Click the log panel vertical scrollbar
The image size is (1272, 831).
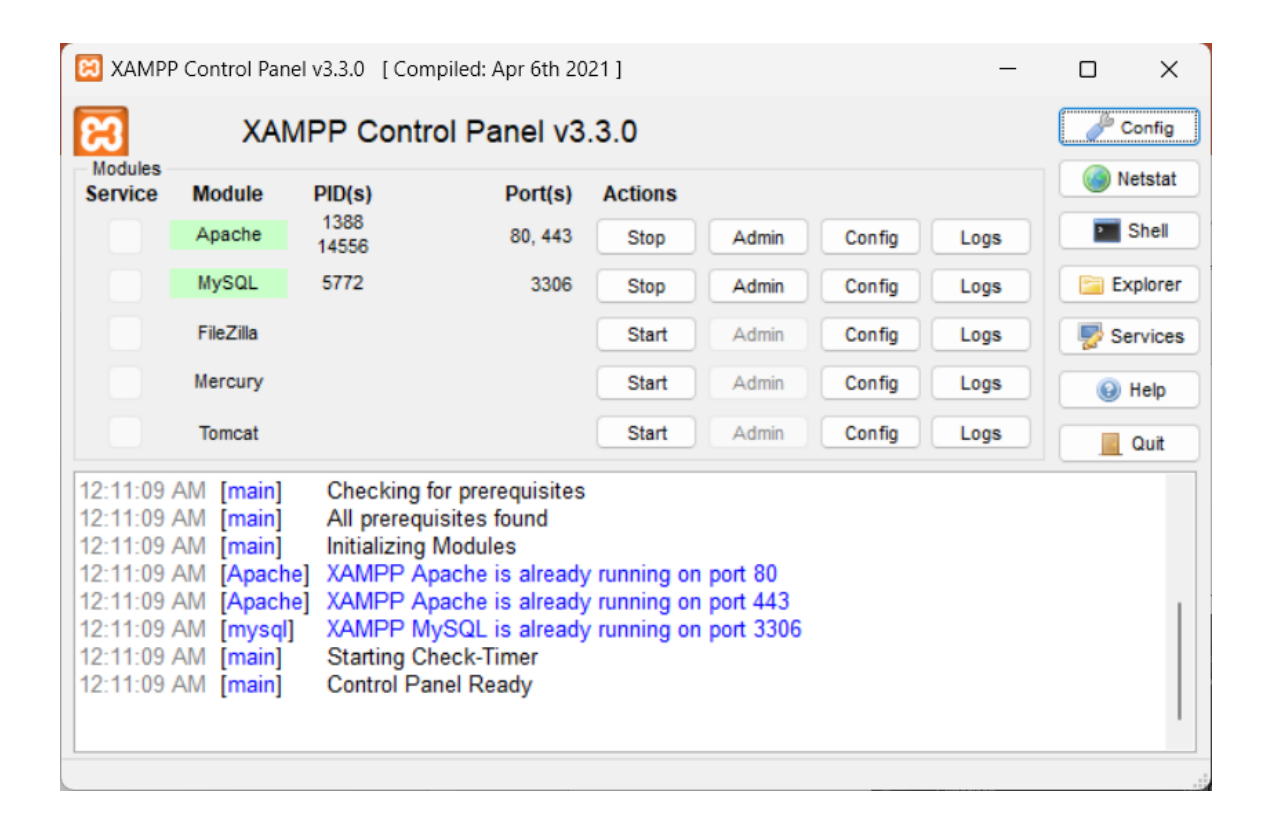1179,660
